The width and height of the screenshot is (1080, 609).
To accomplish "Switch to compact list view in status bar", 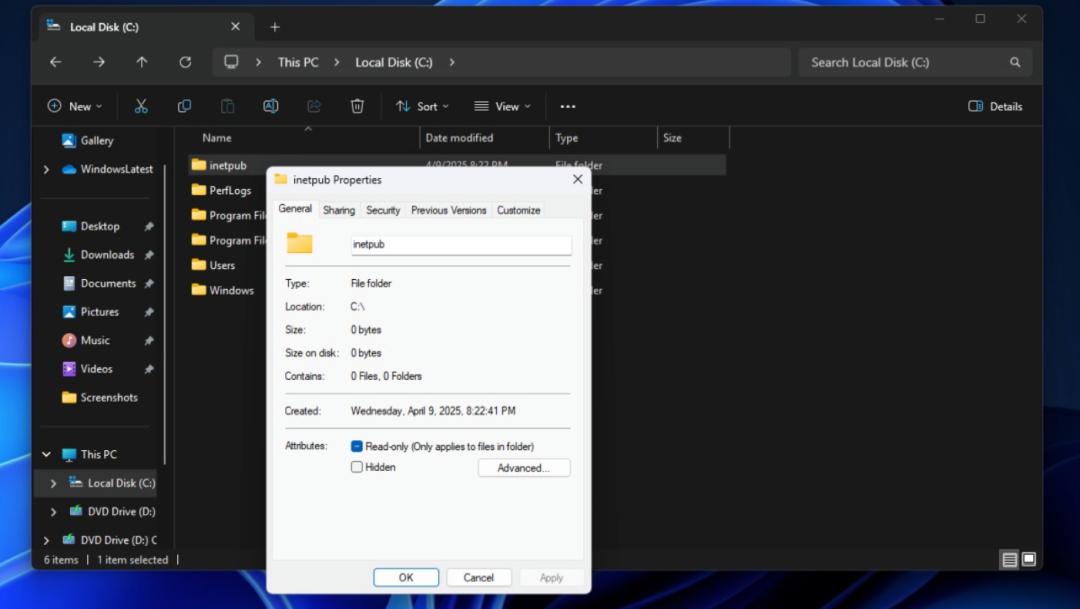I will [x=1009, y=560].
